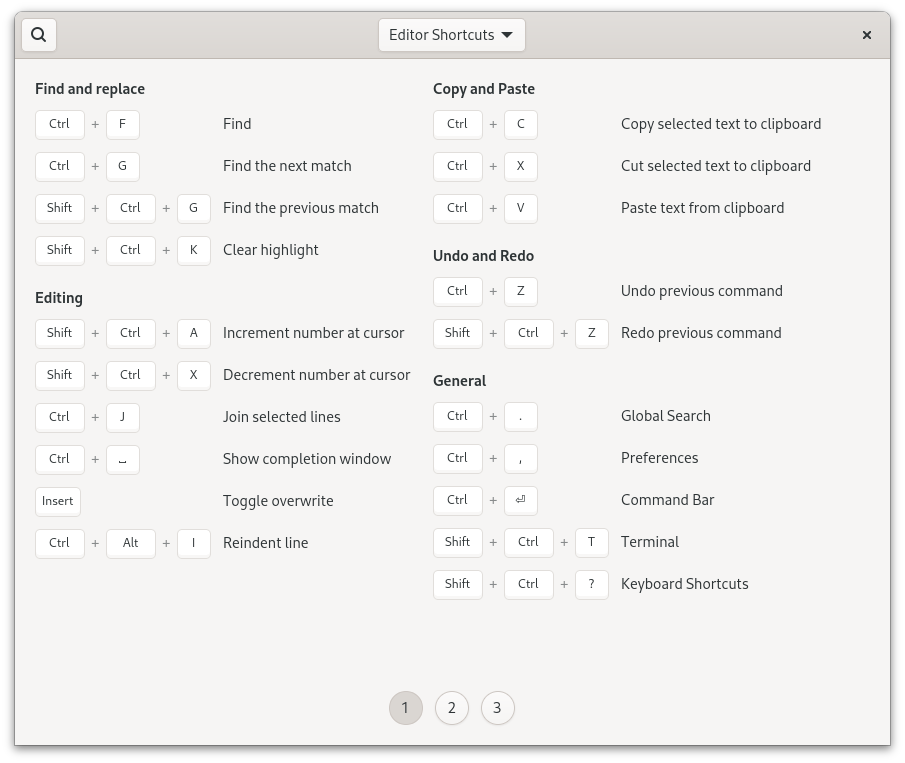Click the General section heading
The image size is (905, 763).
pos(460,381)
